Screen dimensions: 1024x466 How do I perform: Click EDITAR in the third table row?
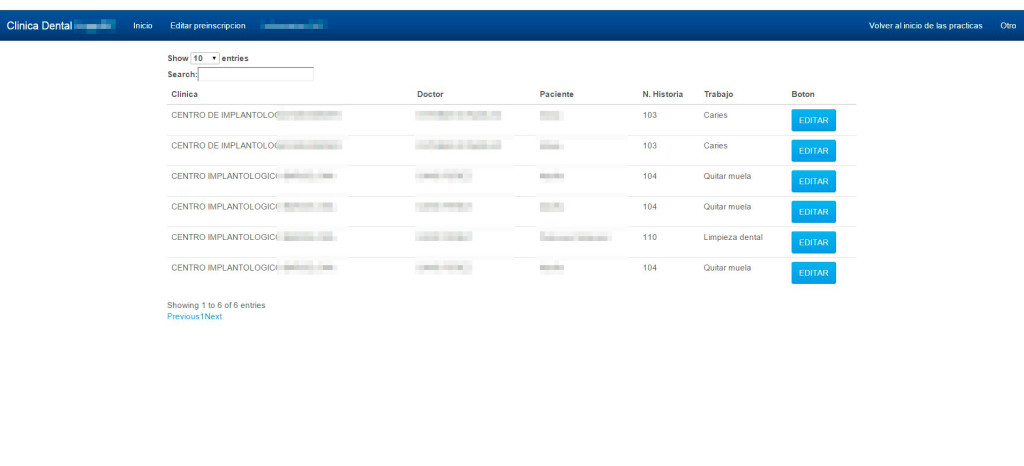[x=813, y=181]
